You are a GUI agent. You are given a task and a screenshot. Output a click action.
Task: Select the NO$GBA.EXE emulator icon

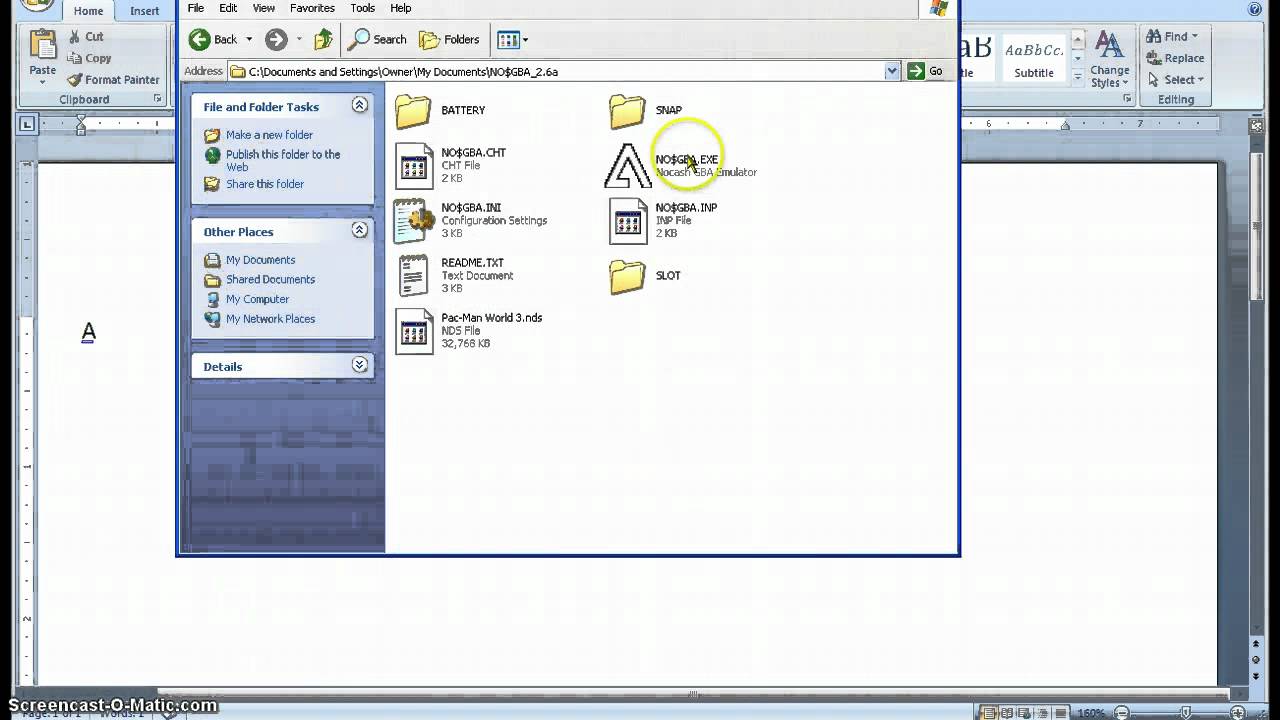(628, 166)
